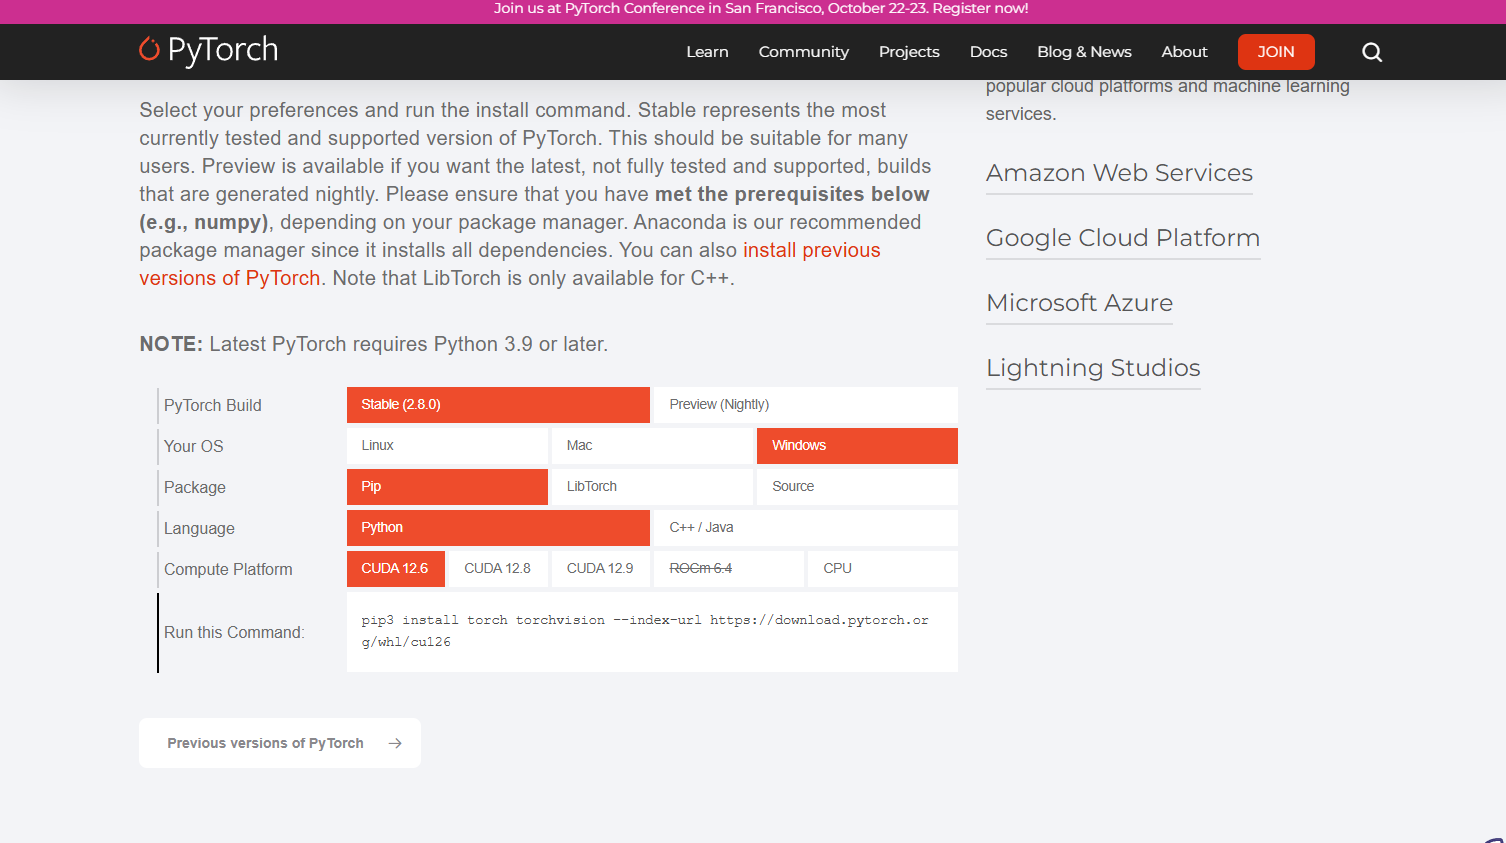Open Amazon Web Services link

pos(1119,173)
